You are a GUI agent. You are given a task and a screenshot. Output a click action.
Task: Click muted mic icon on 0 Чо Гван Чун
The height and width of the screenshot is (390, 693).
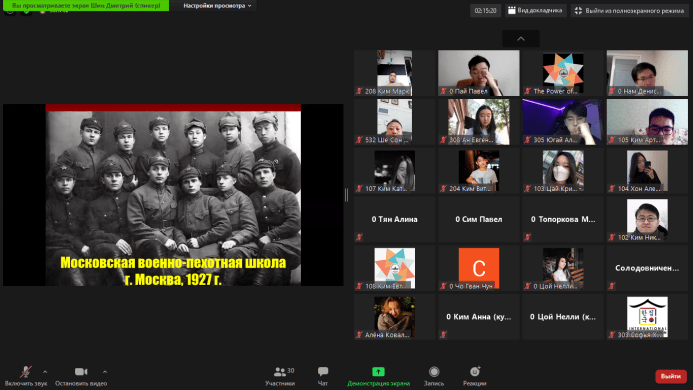443,286
